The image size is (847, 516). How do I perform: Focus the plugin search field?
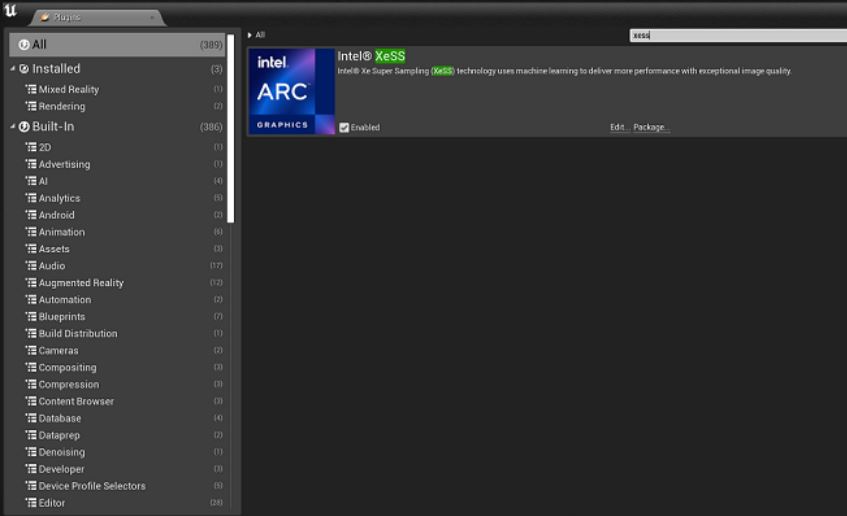point(738,35)
